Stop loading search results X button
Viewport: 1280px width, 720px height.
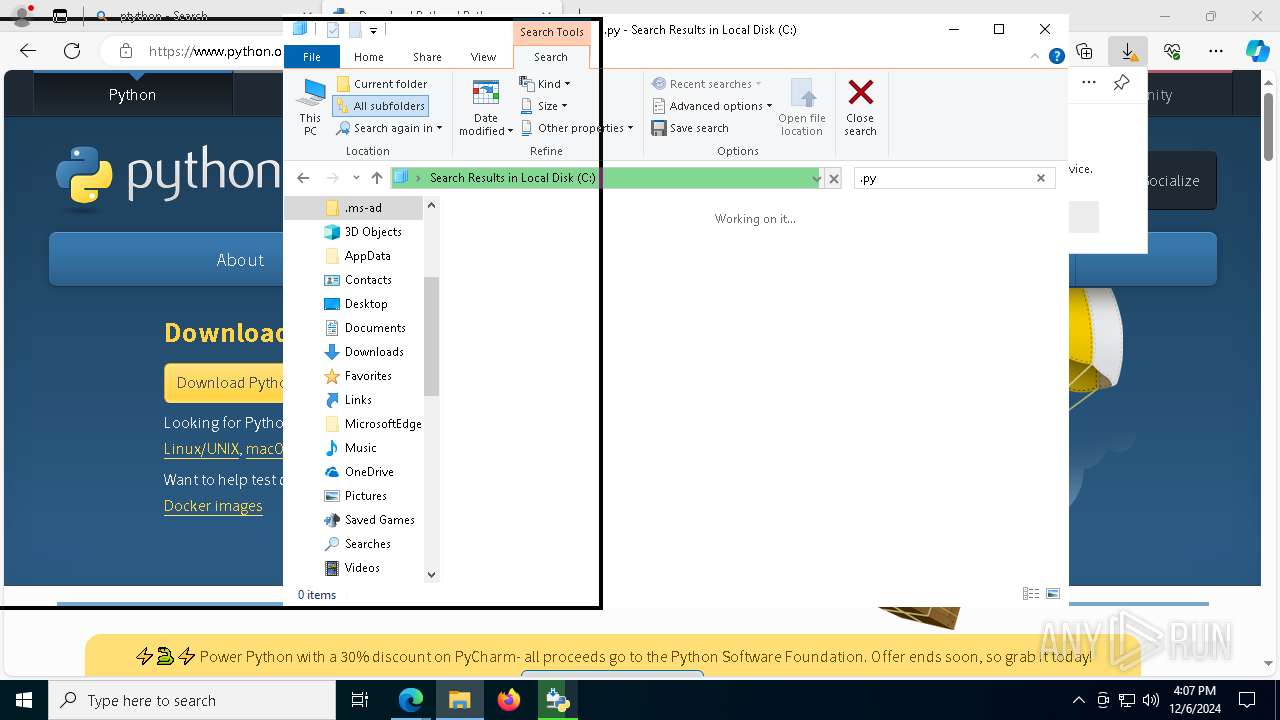click(834, 178)
